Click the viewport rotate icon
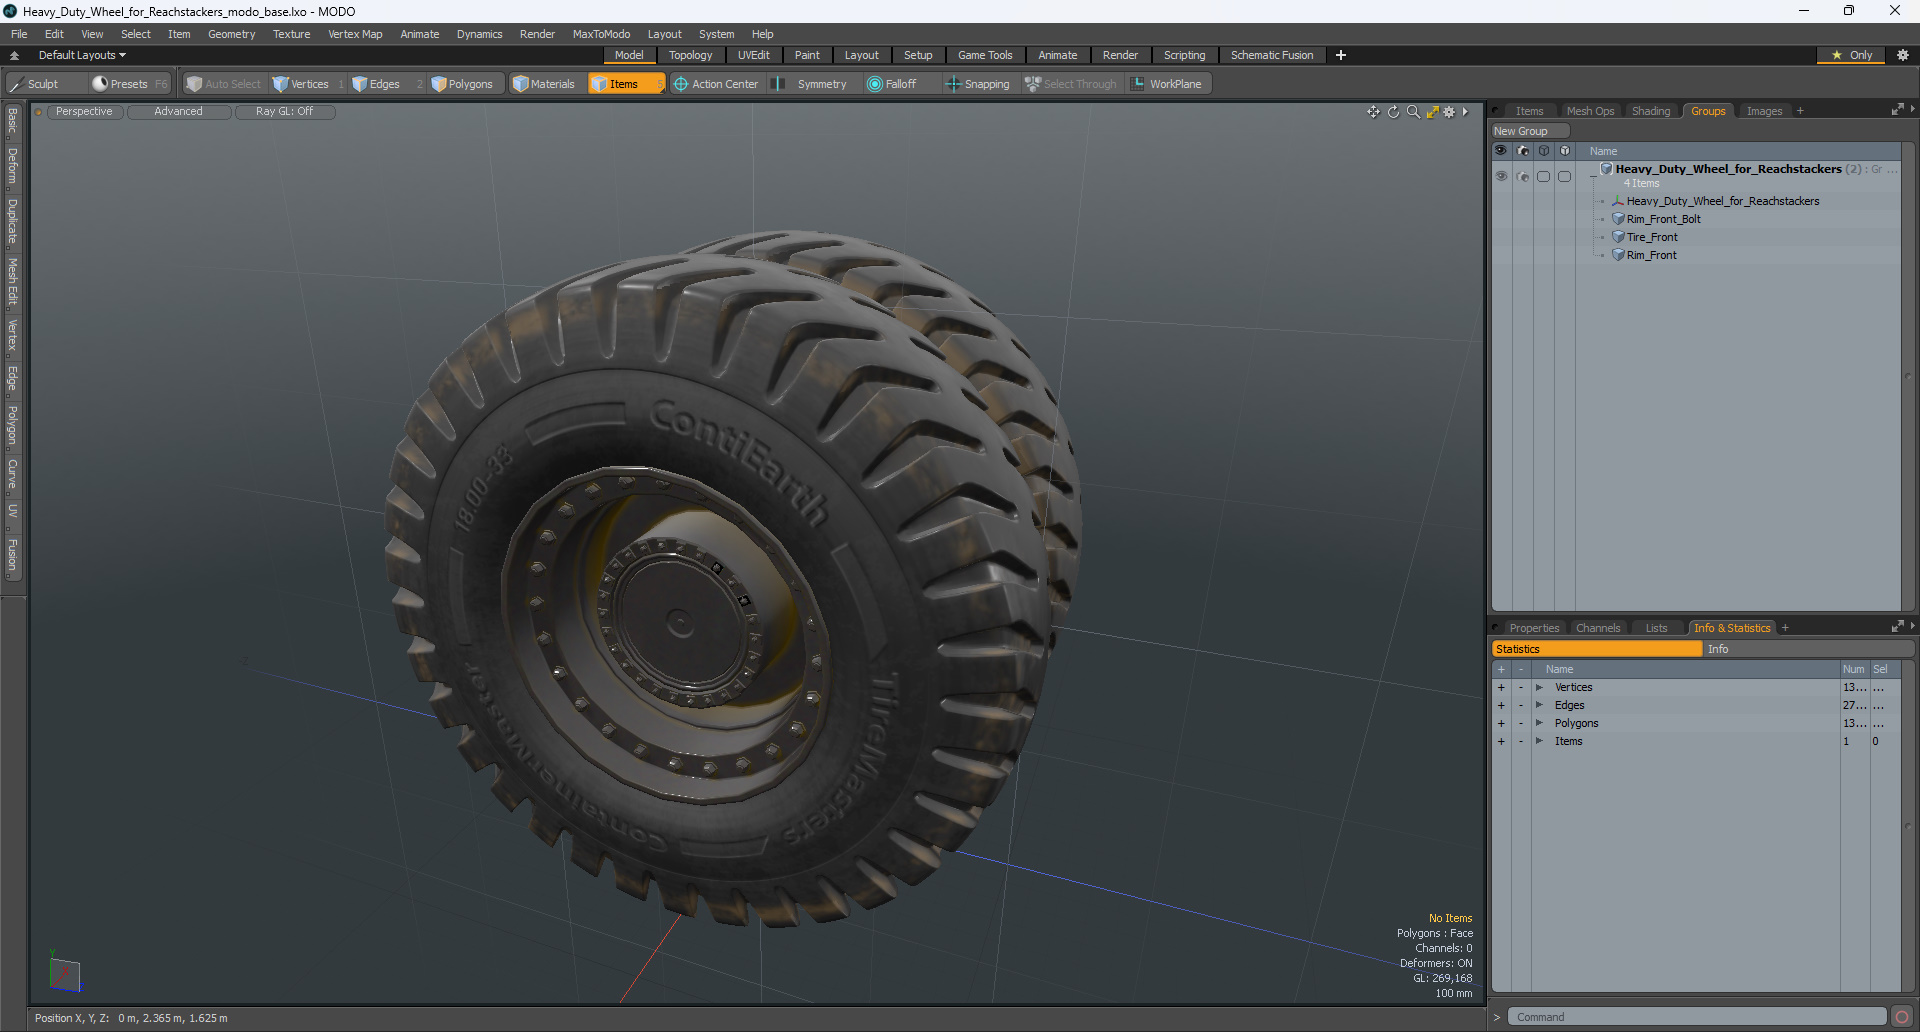 pos(1393,112)
